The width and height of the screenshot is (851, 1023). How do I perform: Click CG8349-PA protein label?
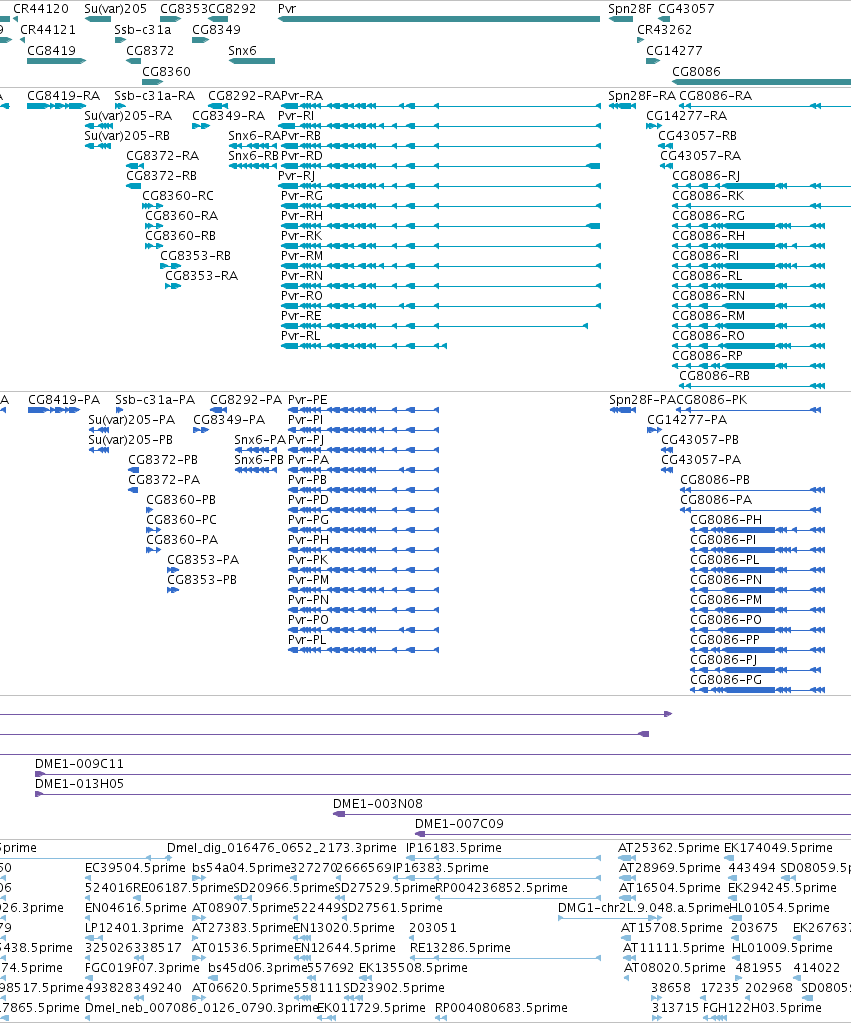pos(229,420)
